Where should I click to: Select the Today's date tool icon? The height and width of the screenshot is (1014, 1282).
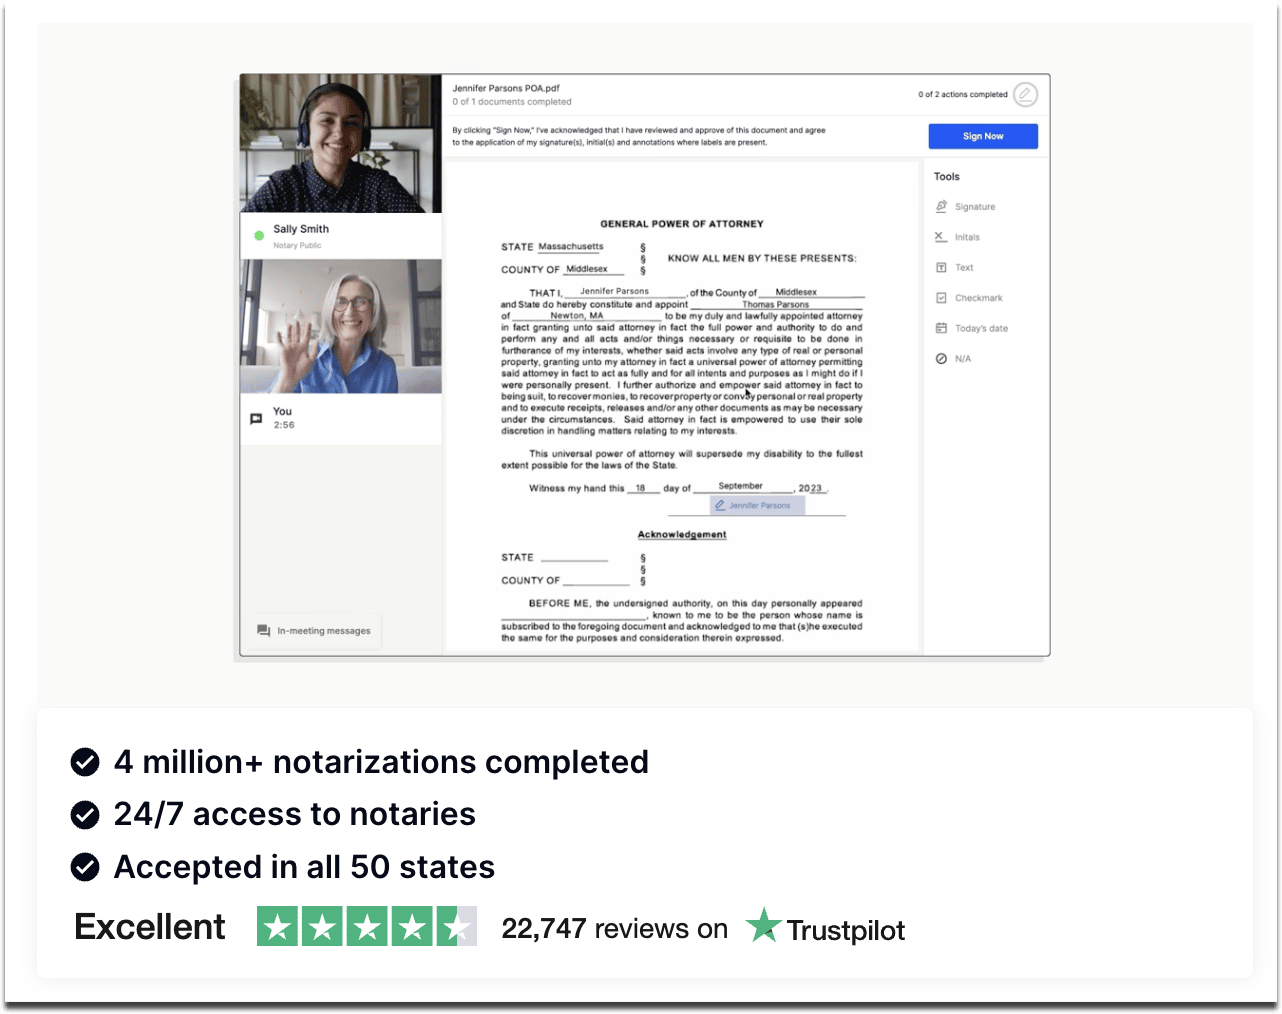(x=941, y=328)
